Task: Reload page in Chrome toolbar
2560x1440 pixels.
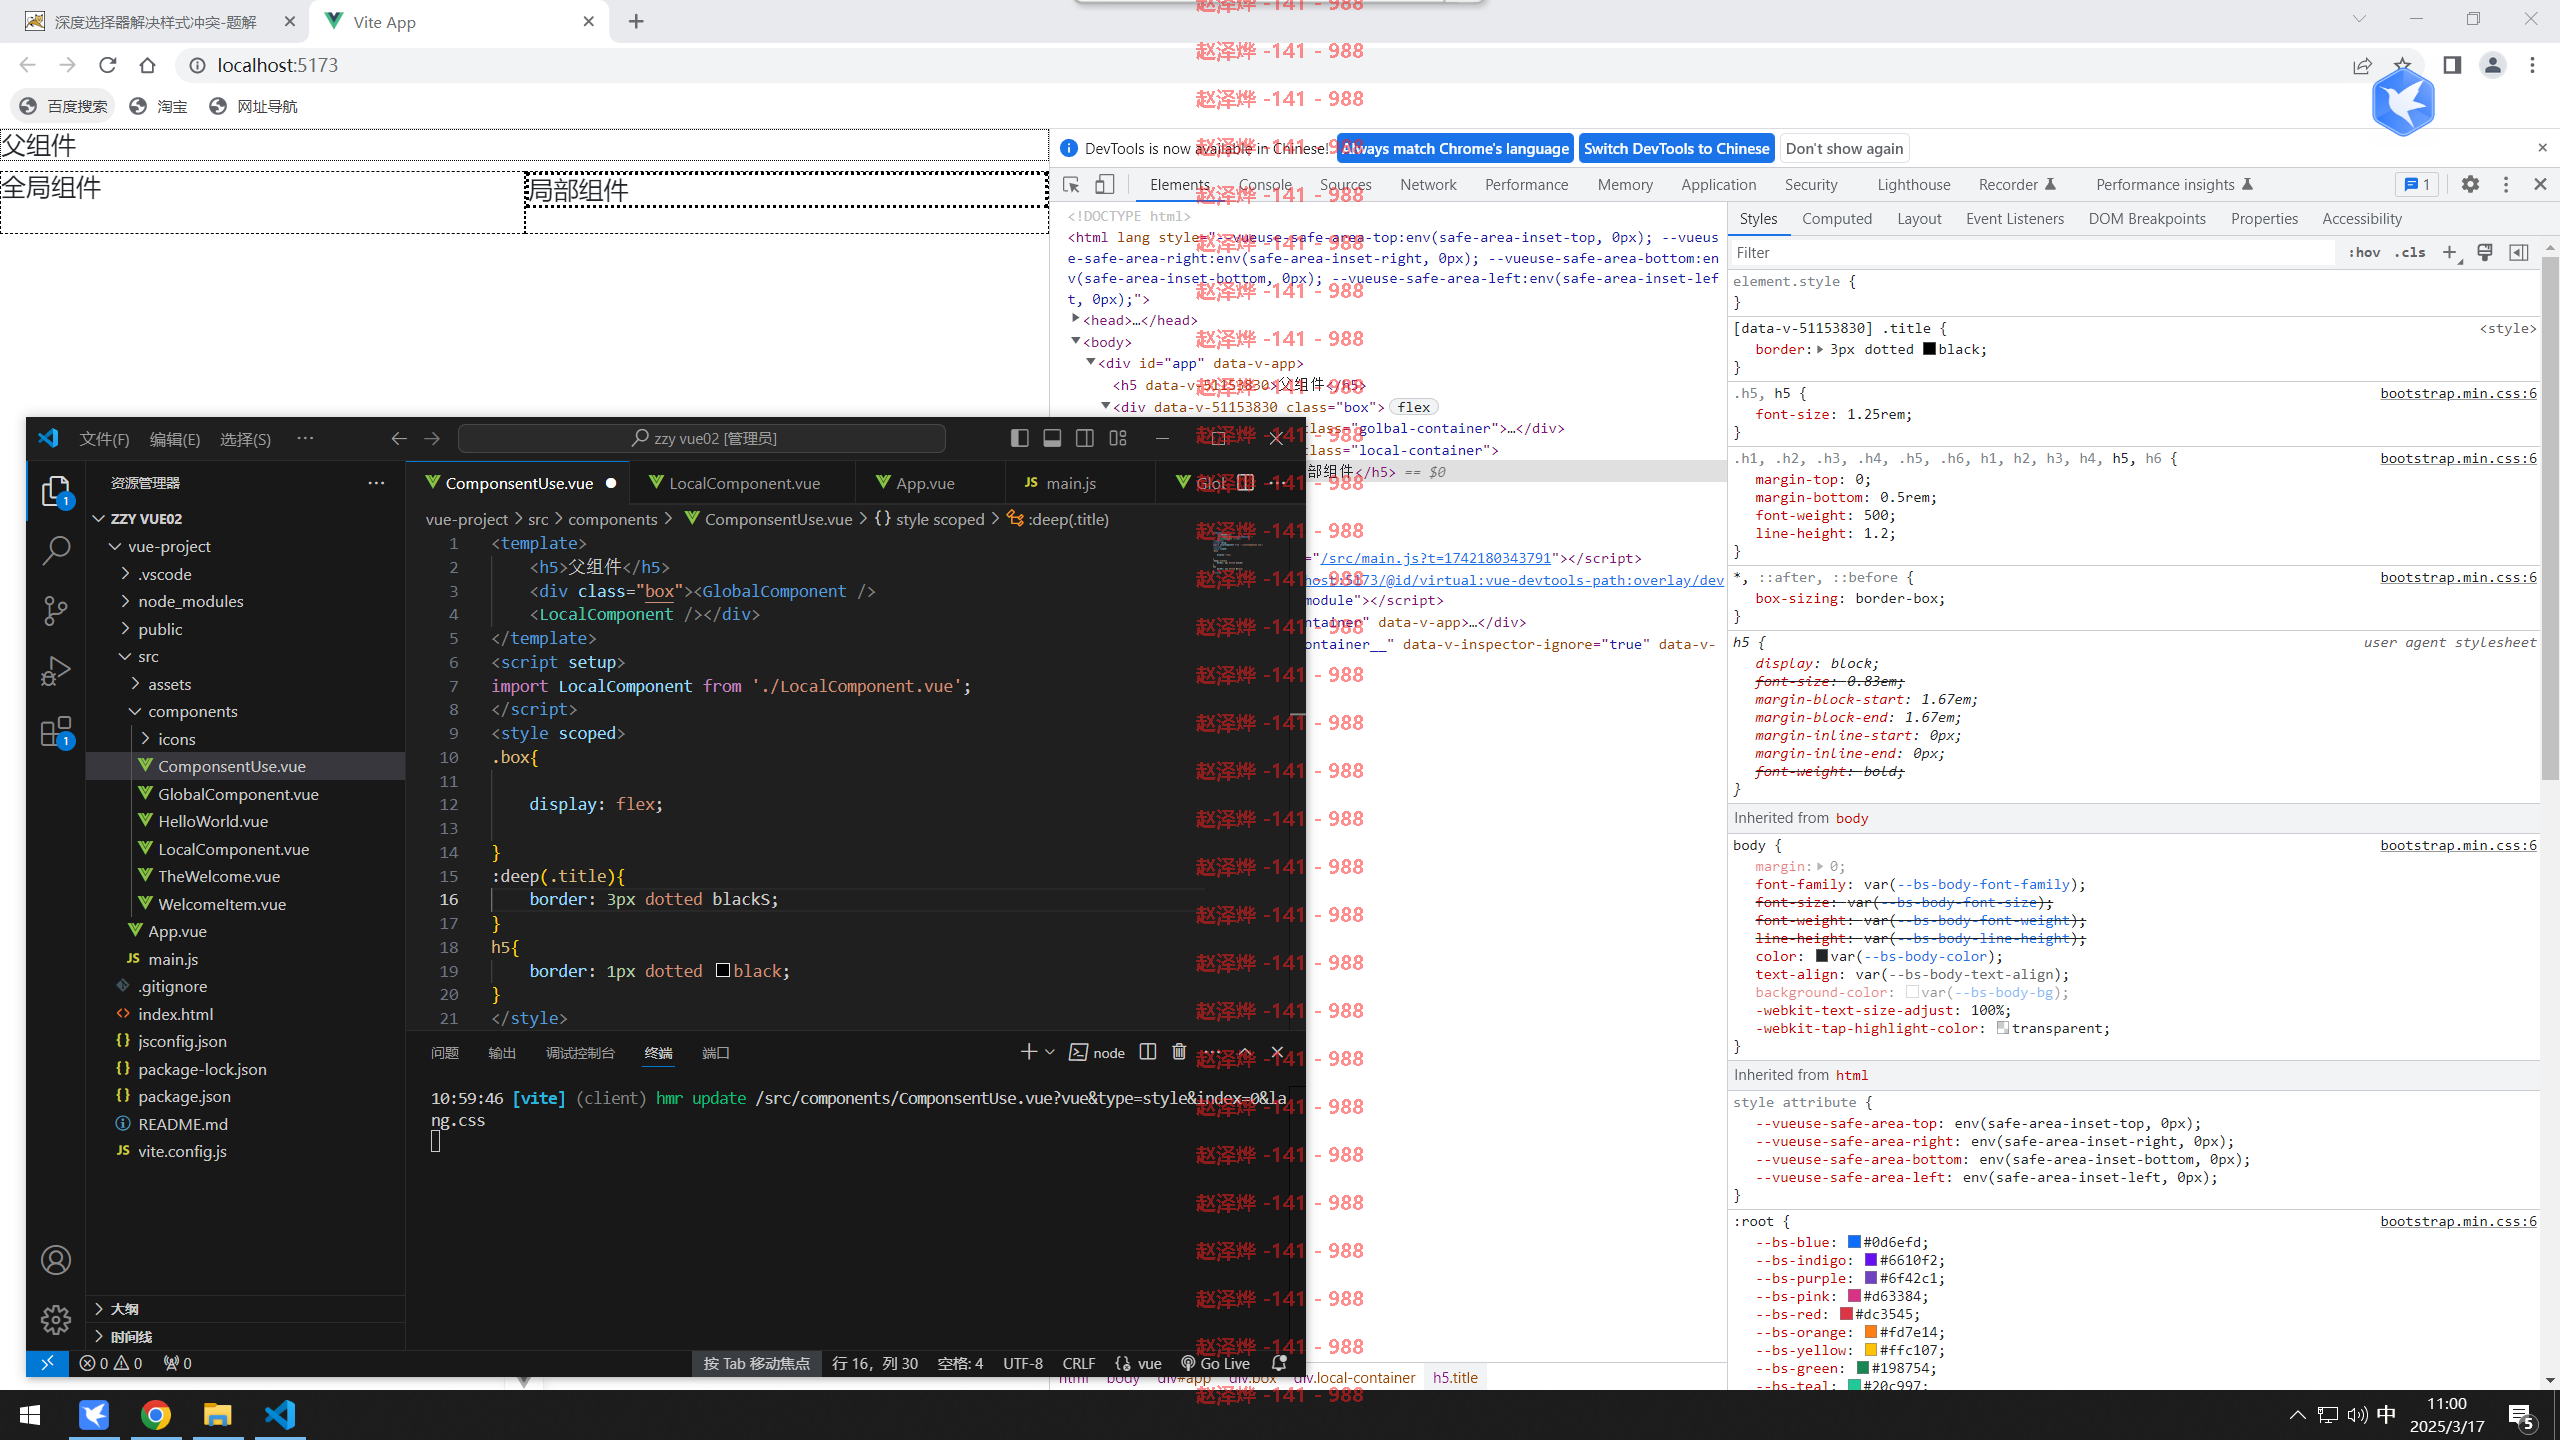Action: coord(108,65)
